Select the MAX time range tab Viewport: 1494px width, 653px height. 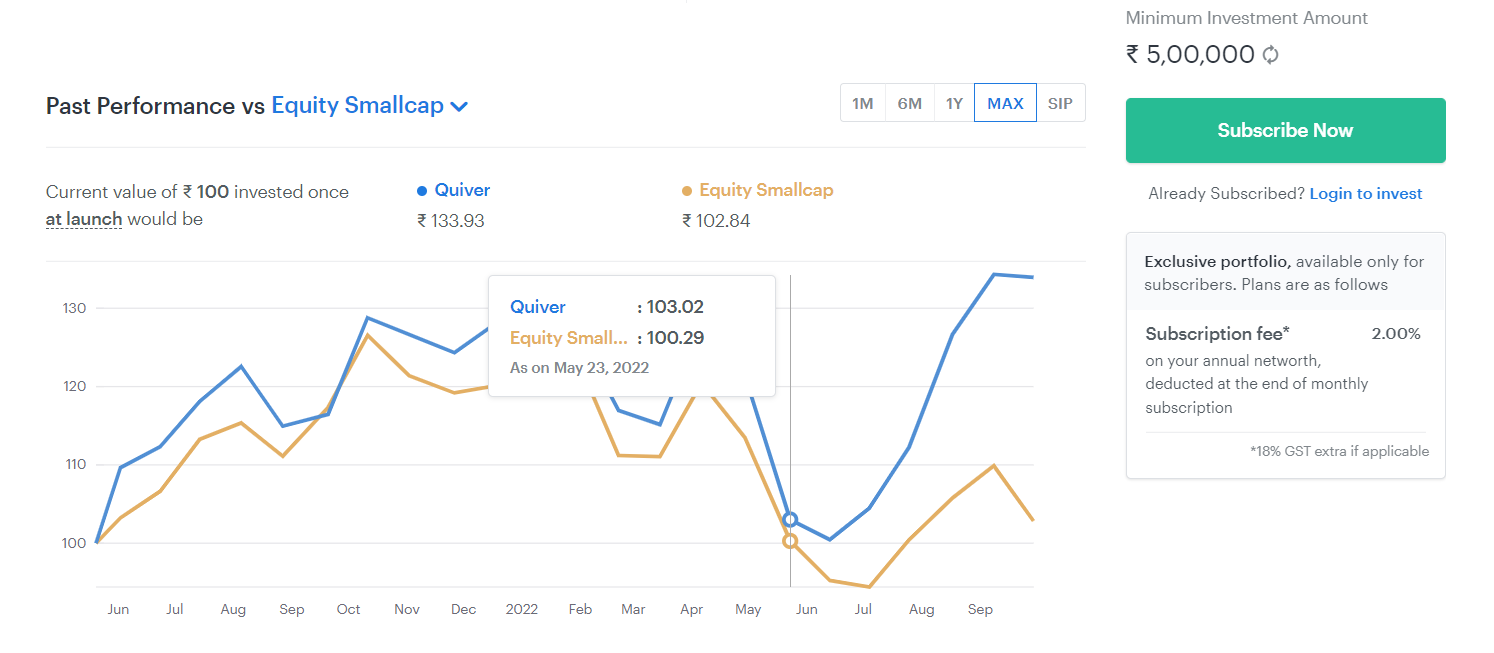[1005, 103]
